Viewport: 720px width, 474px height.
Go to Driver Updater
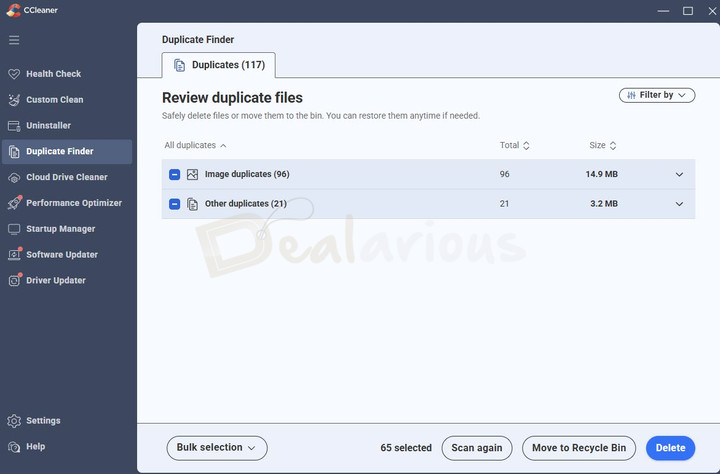point(67,280)
